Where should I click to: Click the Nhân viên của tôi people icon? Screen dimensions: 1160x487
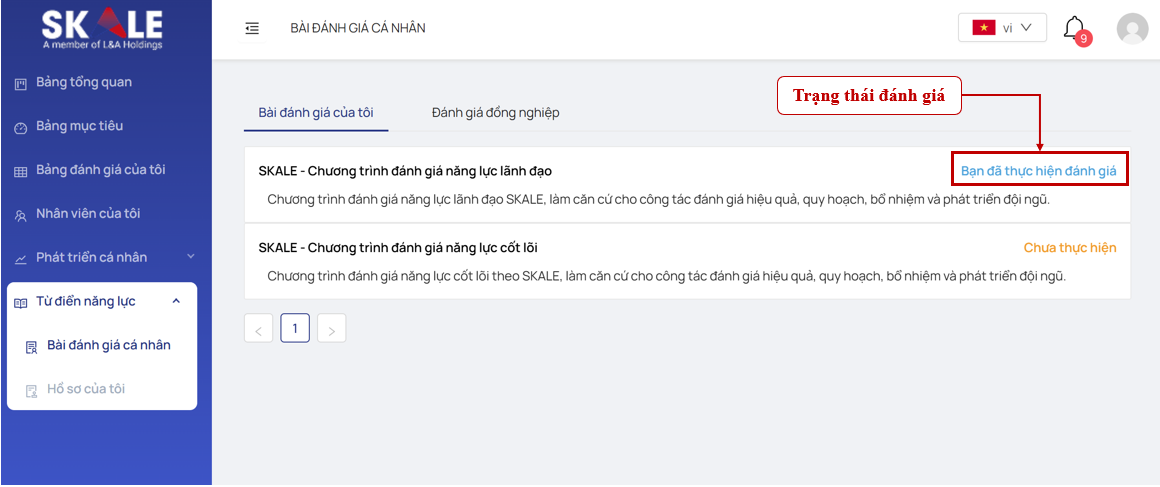click(x=20, y=215)
